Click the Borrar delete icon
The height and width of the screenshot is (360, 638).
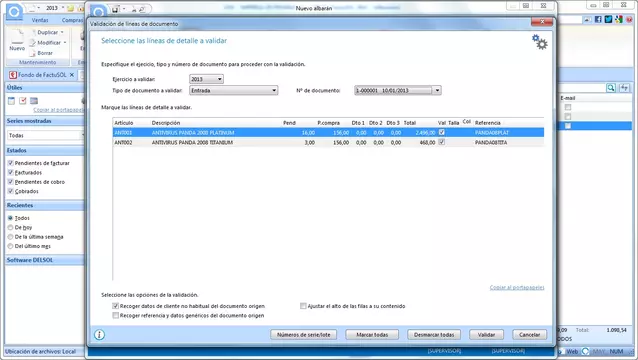[x=33, y=53]
